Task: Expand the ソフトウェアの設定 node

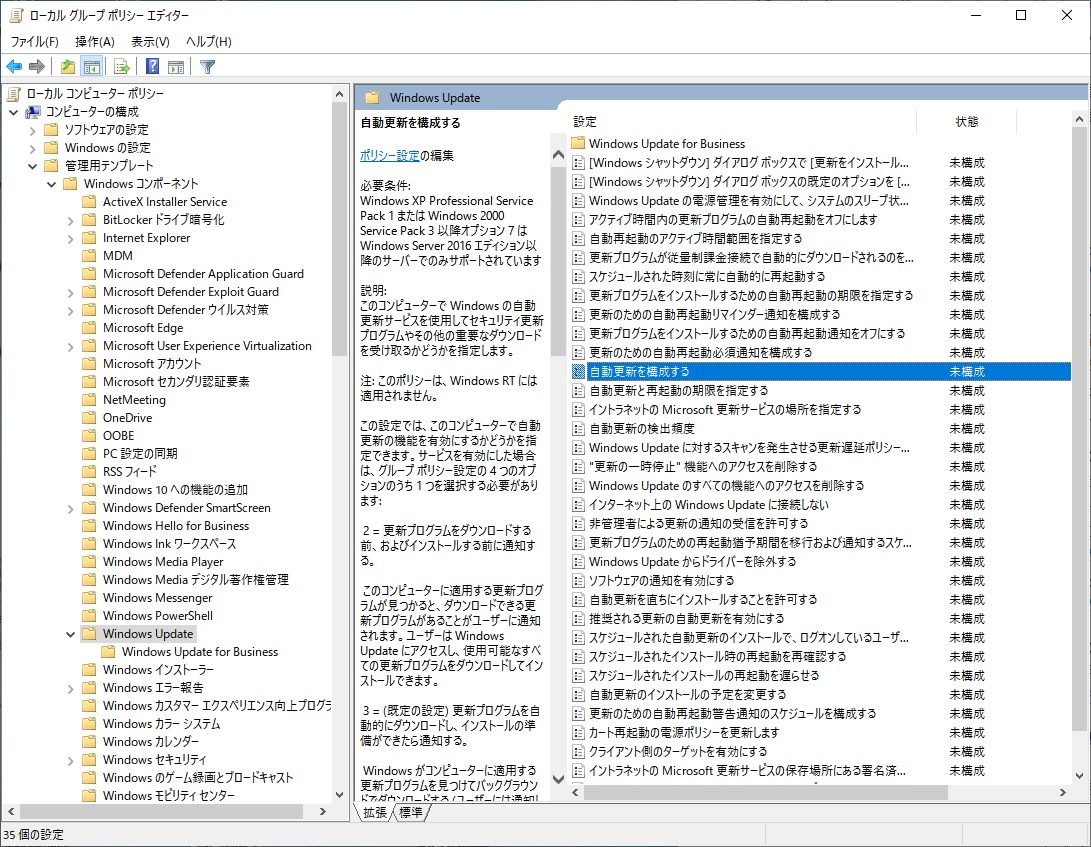Action: pos(32,129)
